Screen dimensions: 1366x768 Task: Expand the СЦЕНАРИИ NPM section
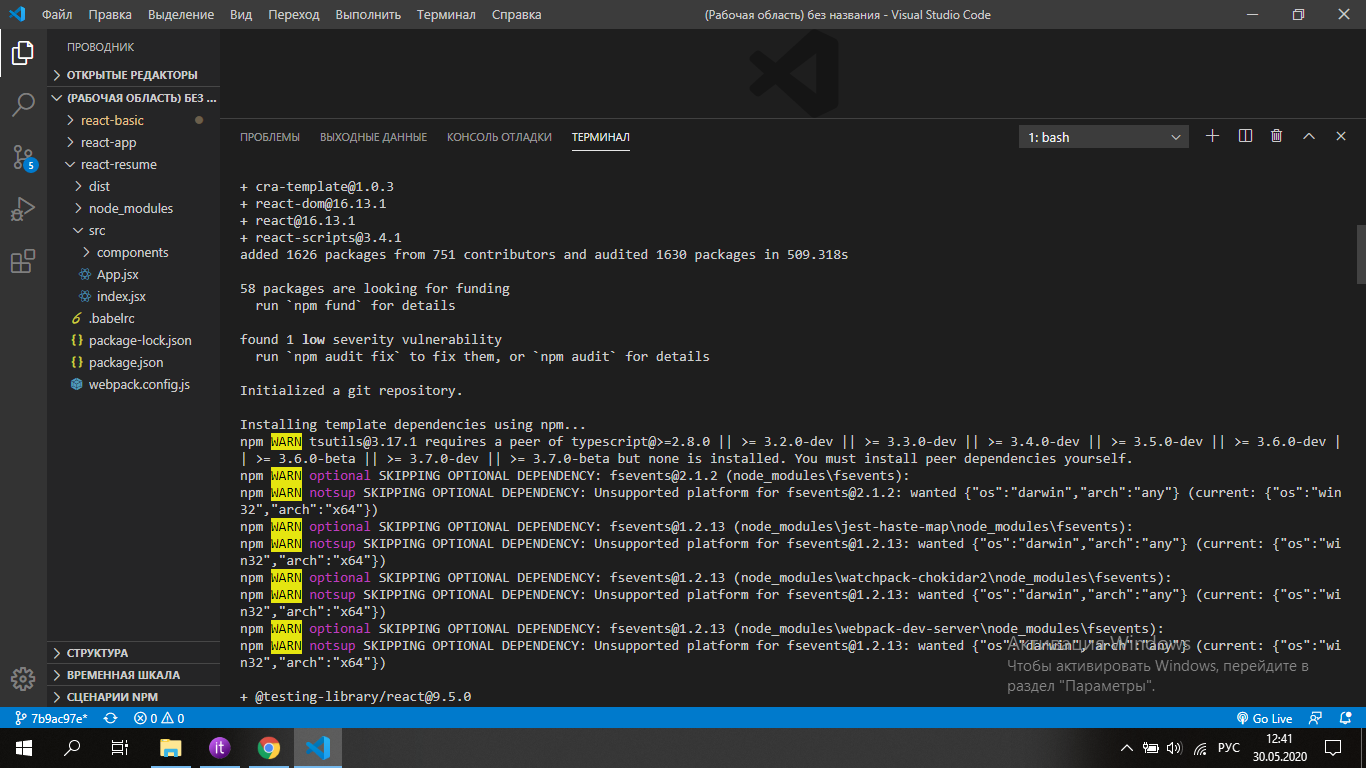[134, 697]
